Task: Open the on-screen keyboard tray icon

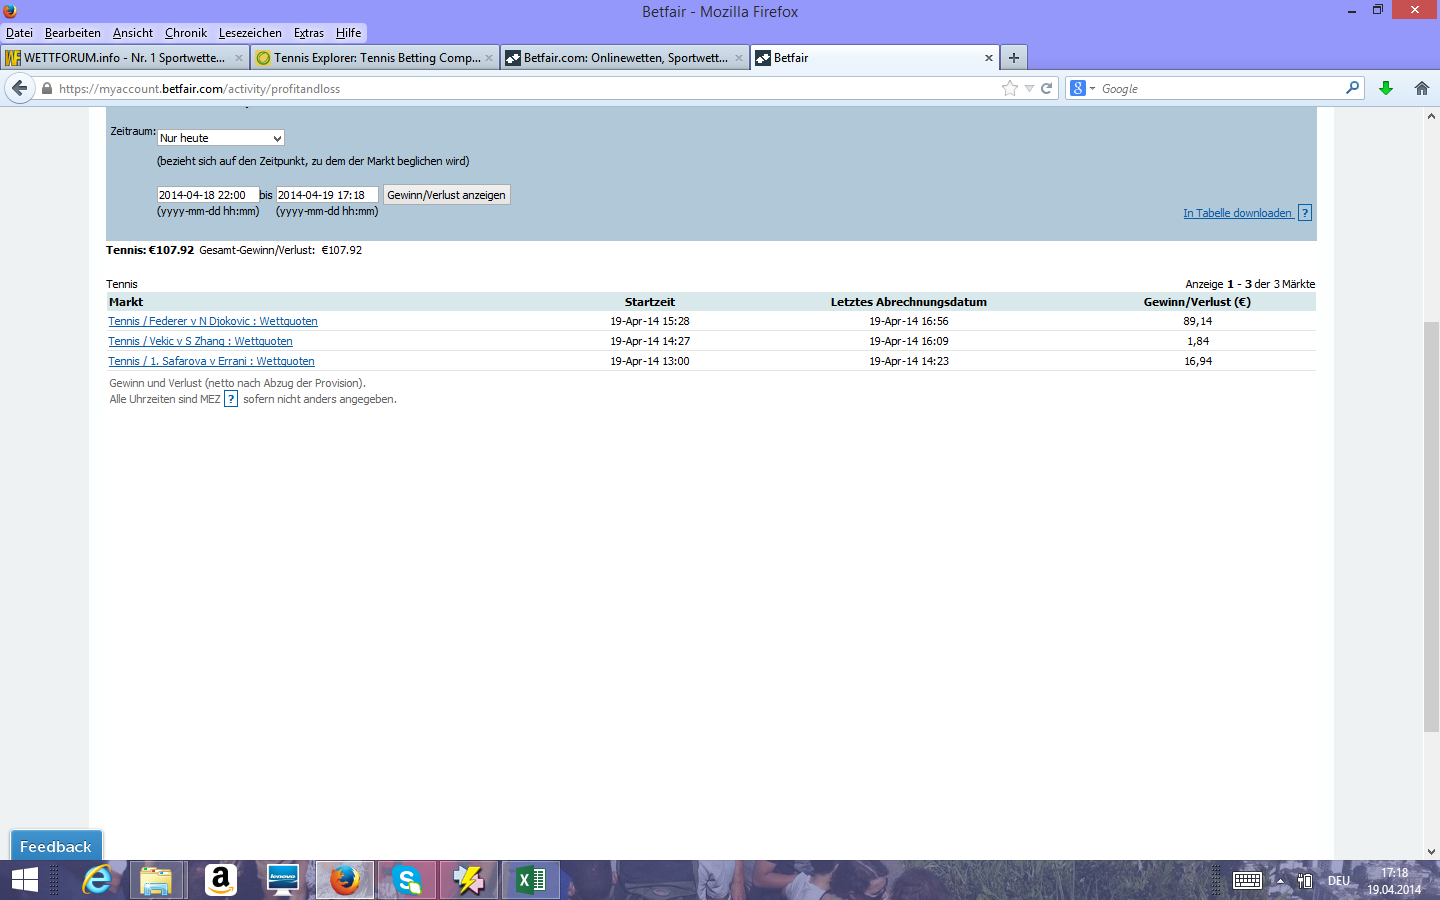Action: (1247, 880)
